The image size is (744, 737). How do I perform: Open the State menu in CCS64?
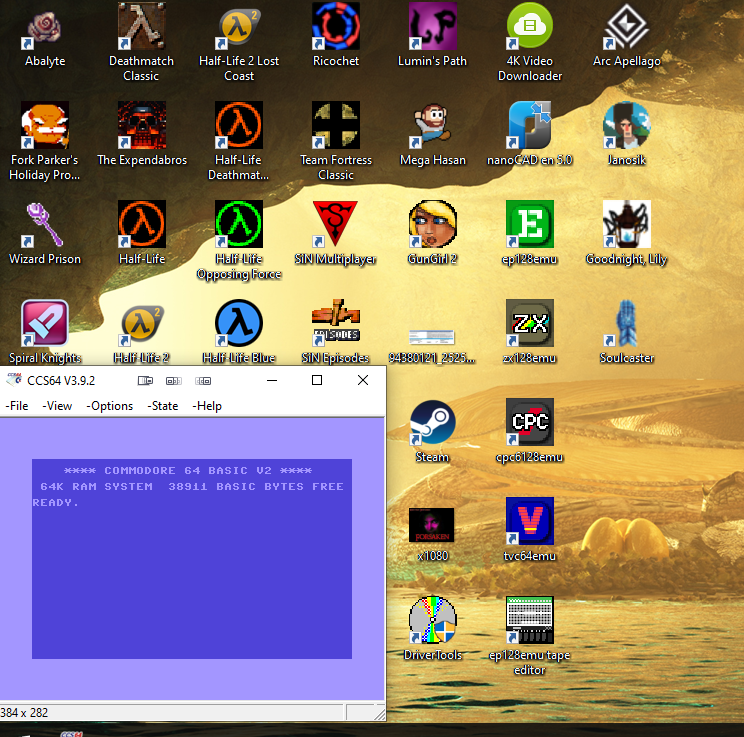[163, 406]
